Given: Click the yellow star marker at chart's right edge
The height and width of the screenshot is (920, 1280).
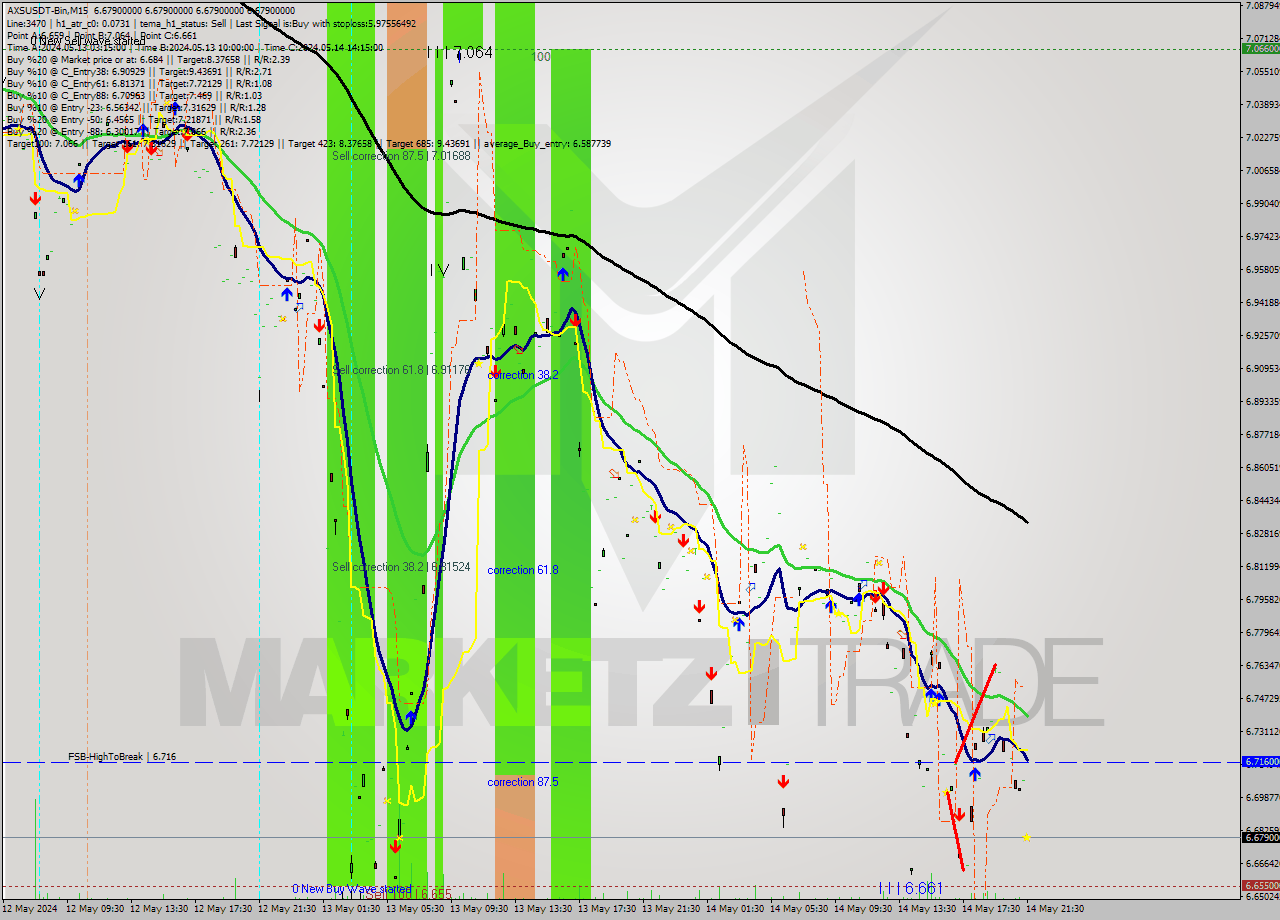Looking at the screenshot, I should (x=1027, y=837).
